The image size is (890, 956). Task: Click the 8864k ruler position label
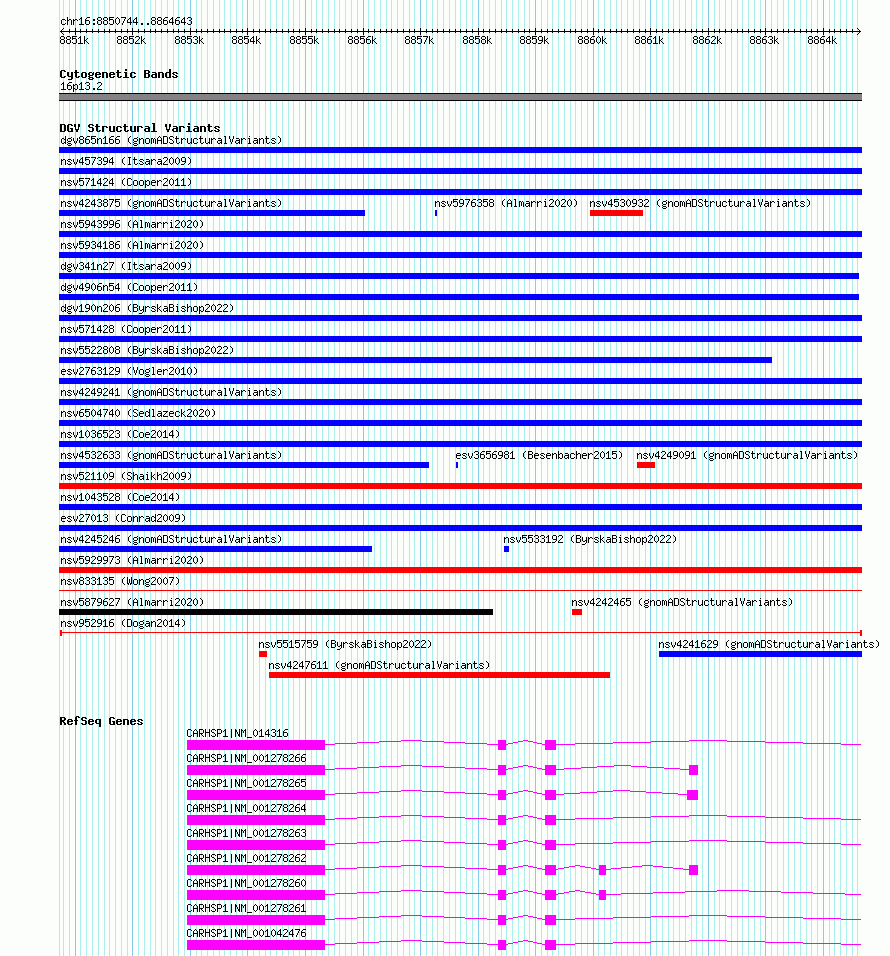tap(822, 41)
